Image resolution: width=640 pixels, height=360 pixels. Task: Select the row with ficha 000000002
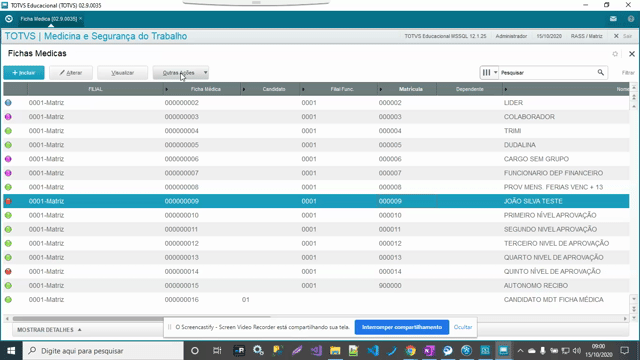point(316,103)
